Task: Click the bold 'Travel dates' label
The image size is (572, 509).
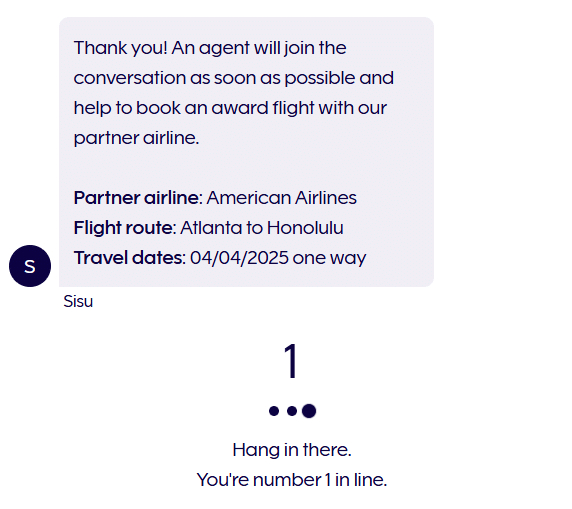Action: 128,258
